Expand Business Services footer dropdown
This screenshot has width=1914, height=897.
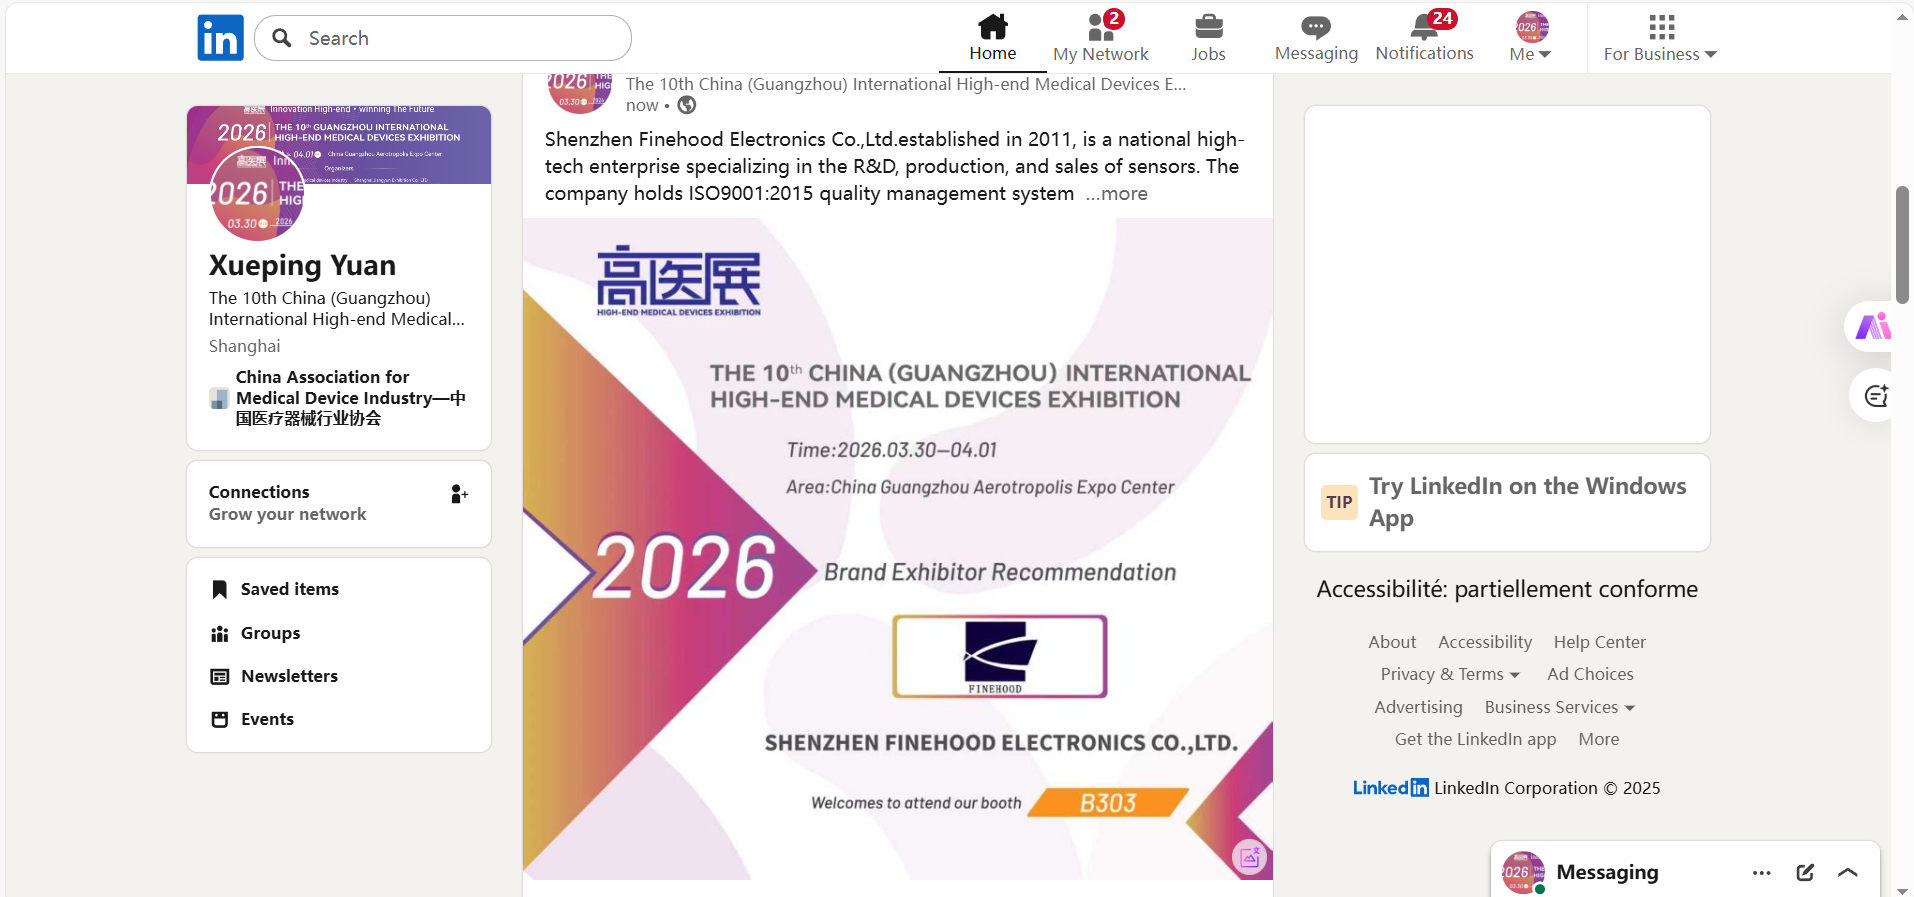(1559, 707)
